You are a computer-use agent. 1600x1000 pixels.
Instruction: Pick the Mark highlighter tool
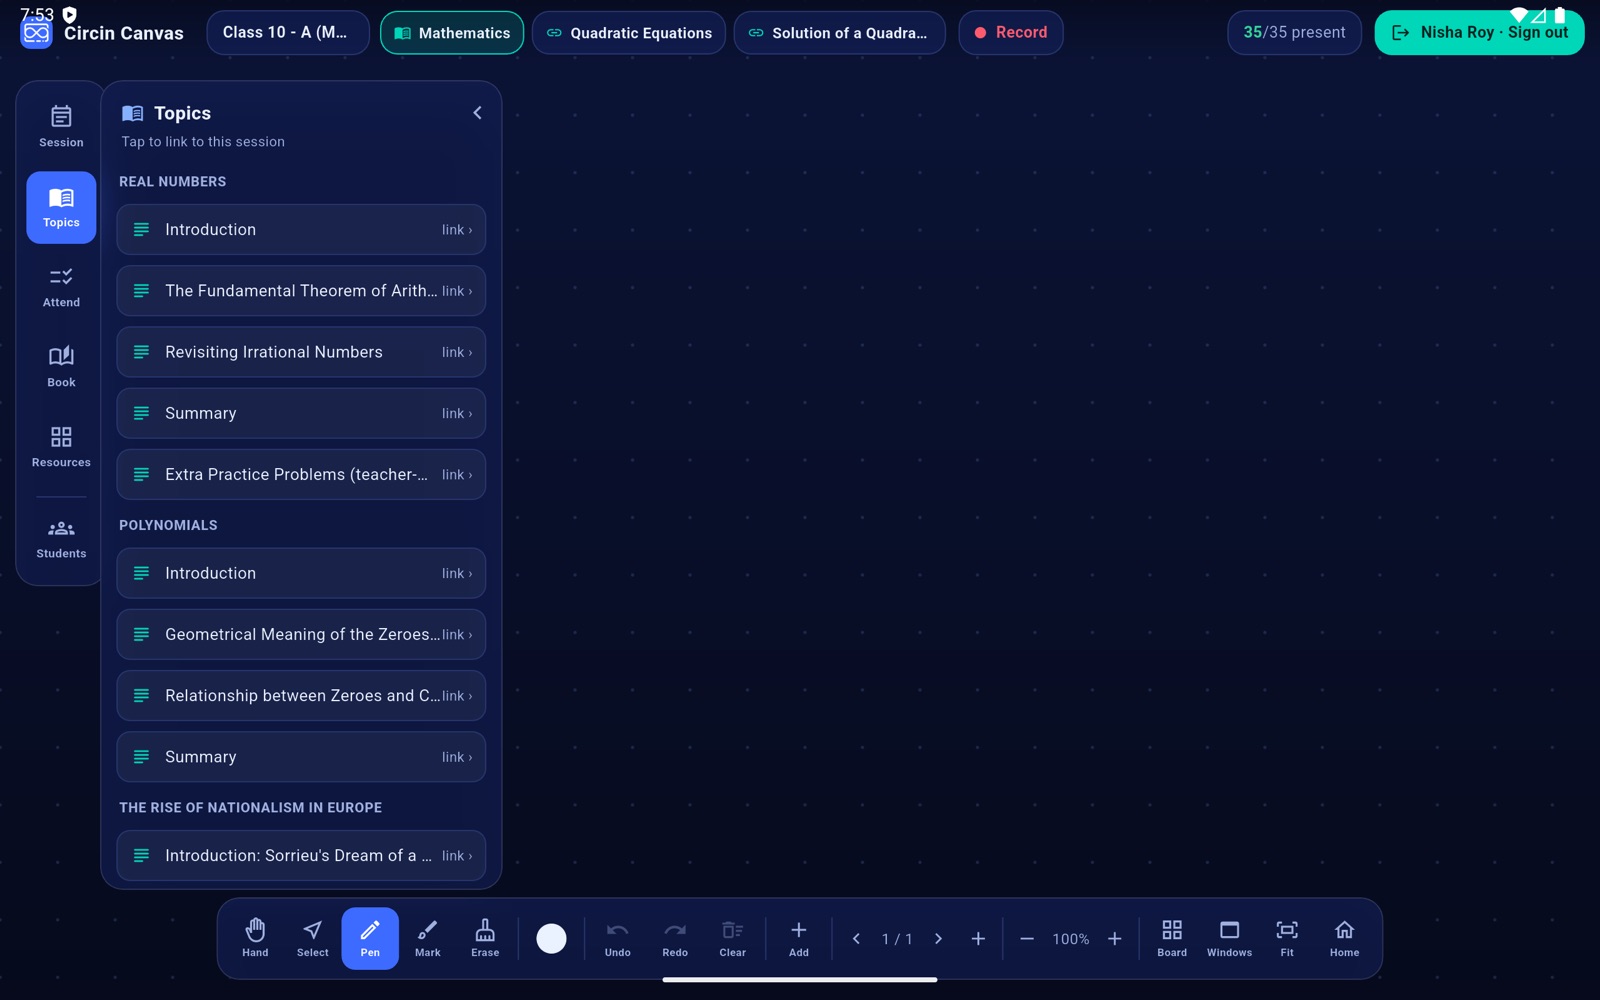point(427,938)
